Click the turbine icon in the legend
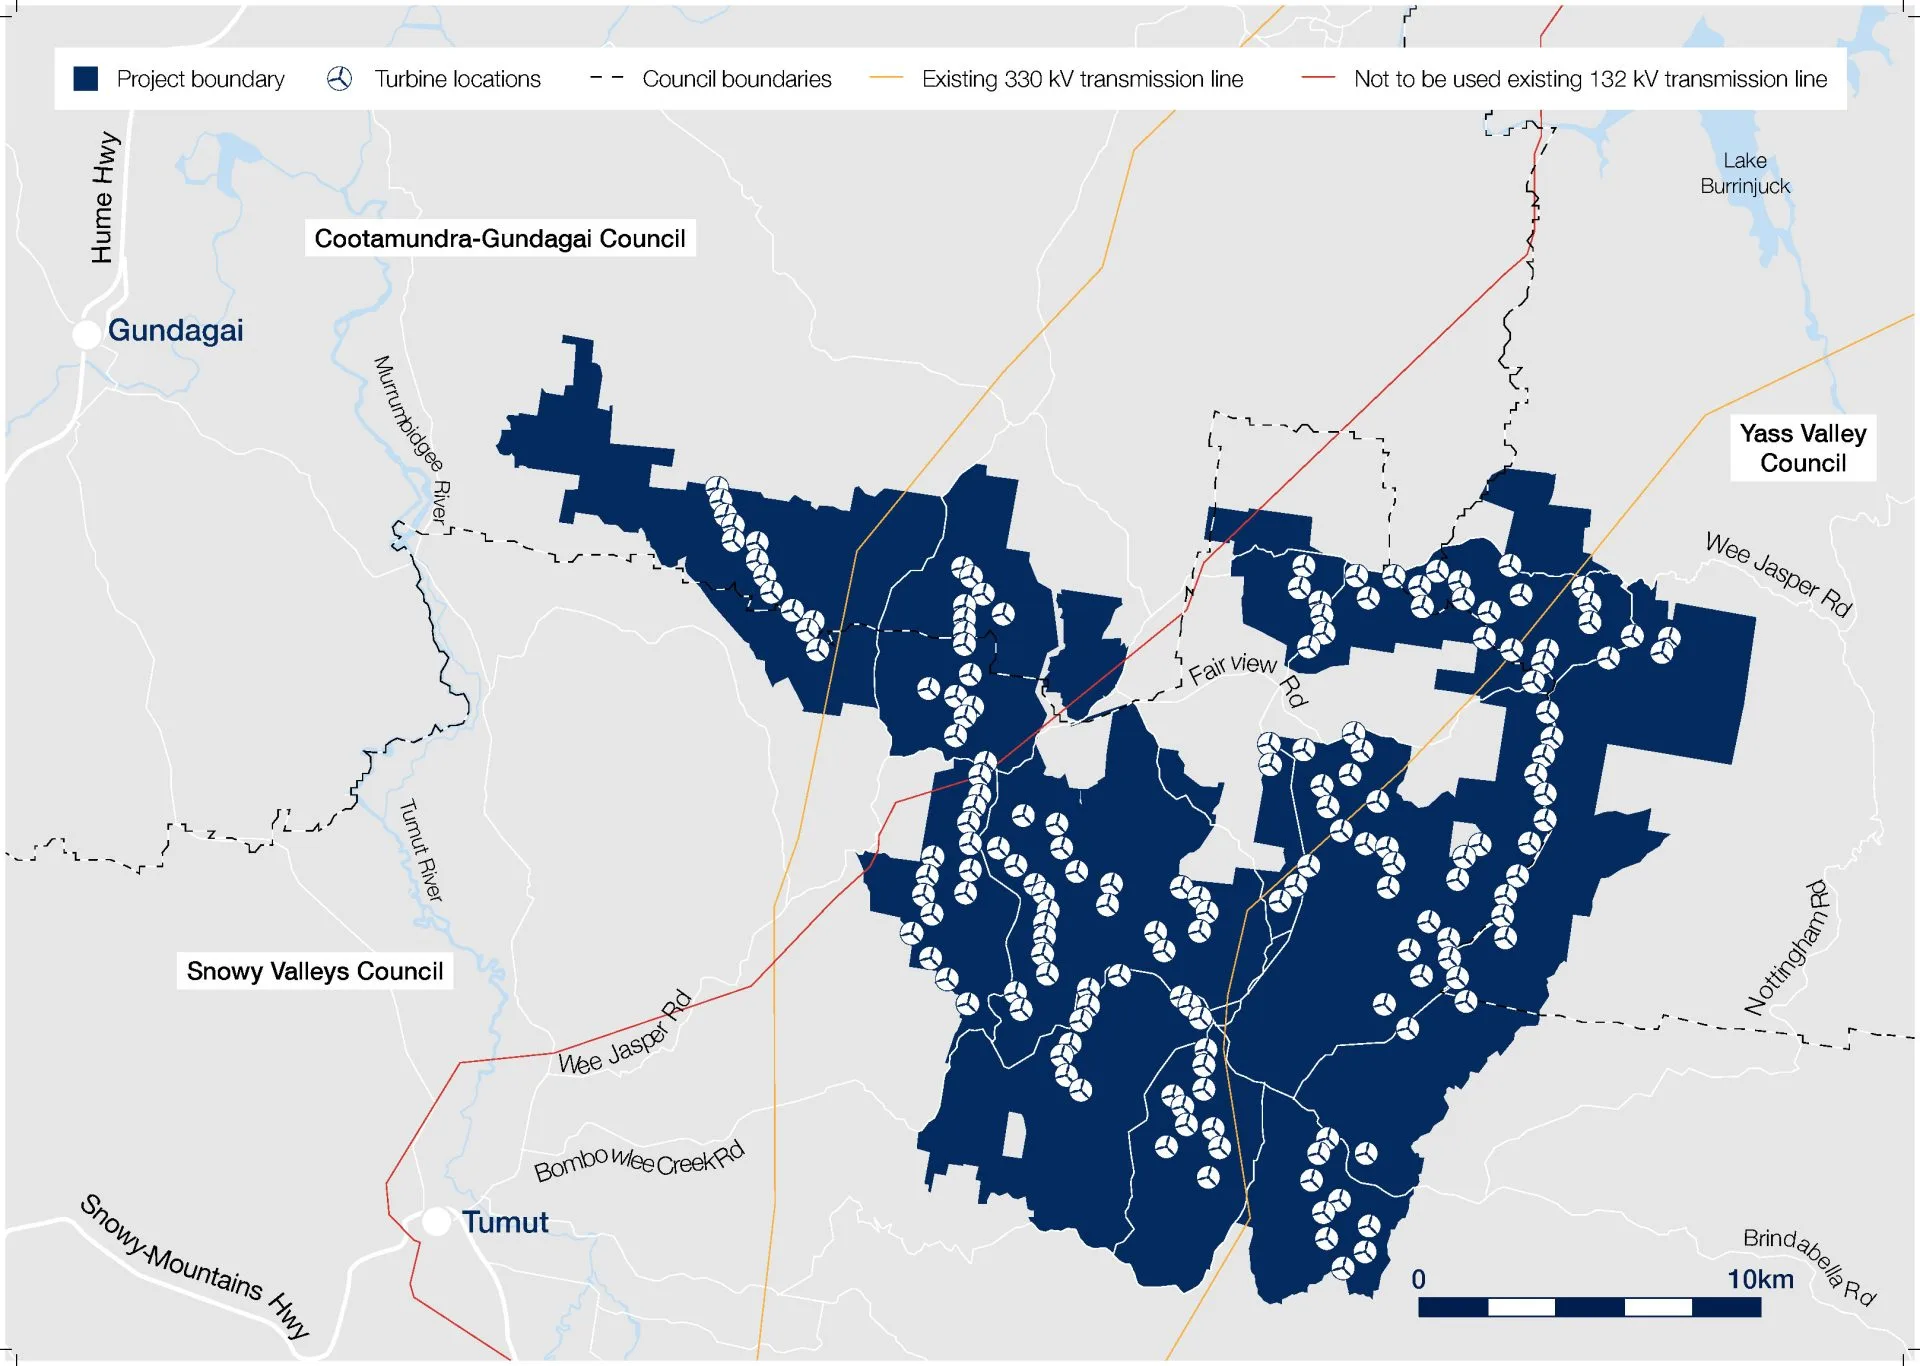The height and width of the screenshot is (1366, 1920). click(340, 79)
